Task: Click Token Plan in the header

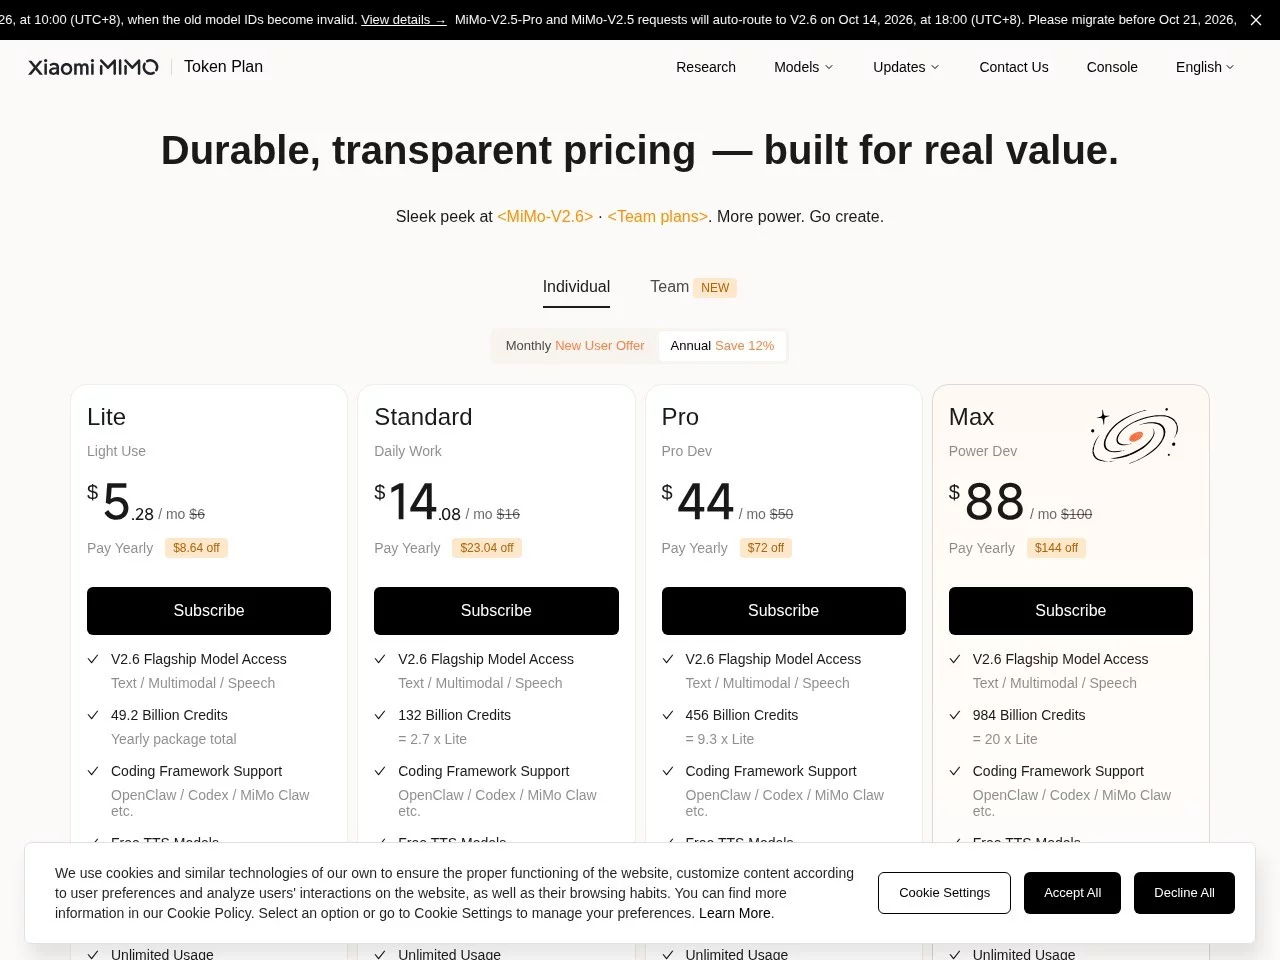Action: pyautogui.click(x=223, y=67)
